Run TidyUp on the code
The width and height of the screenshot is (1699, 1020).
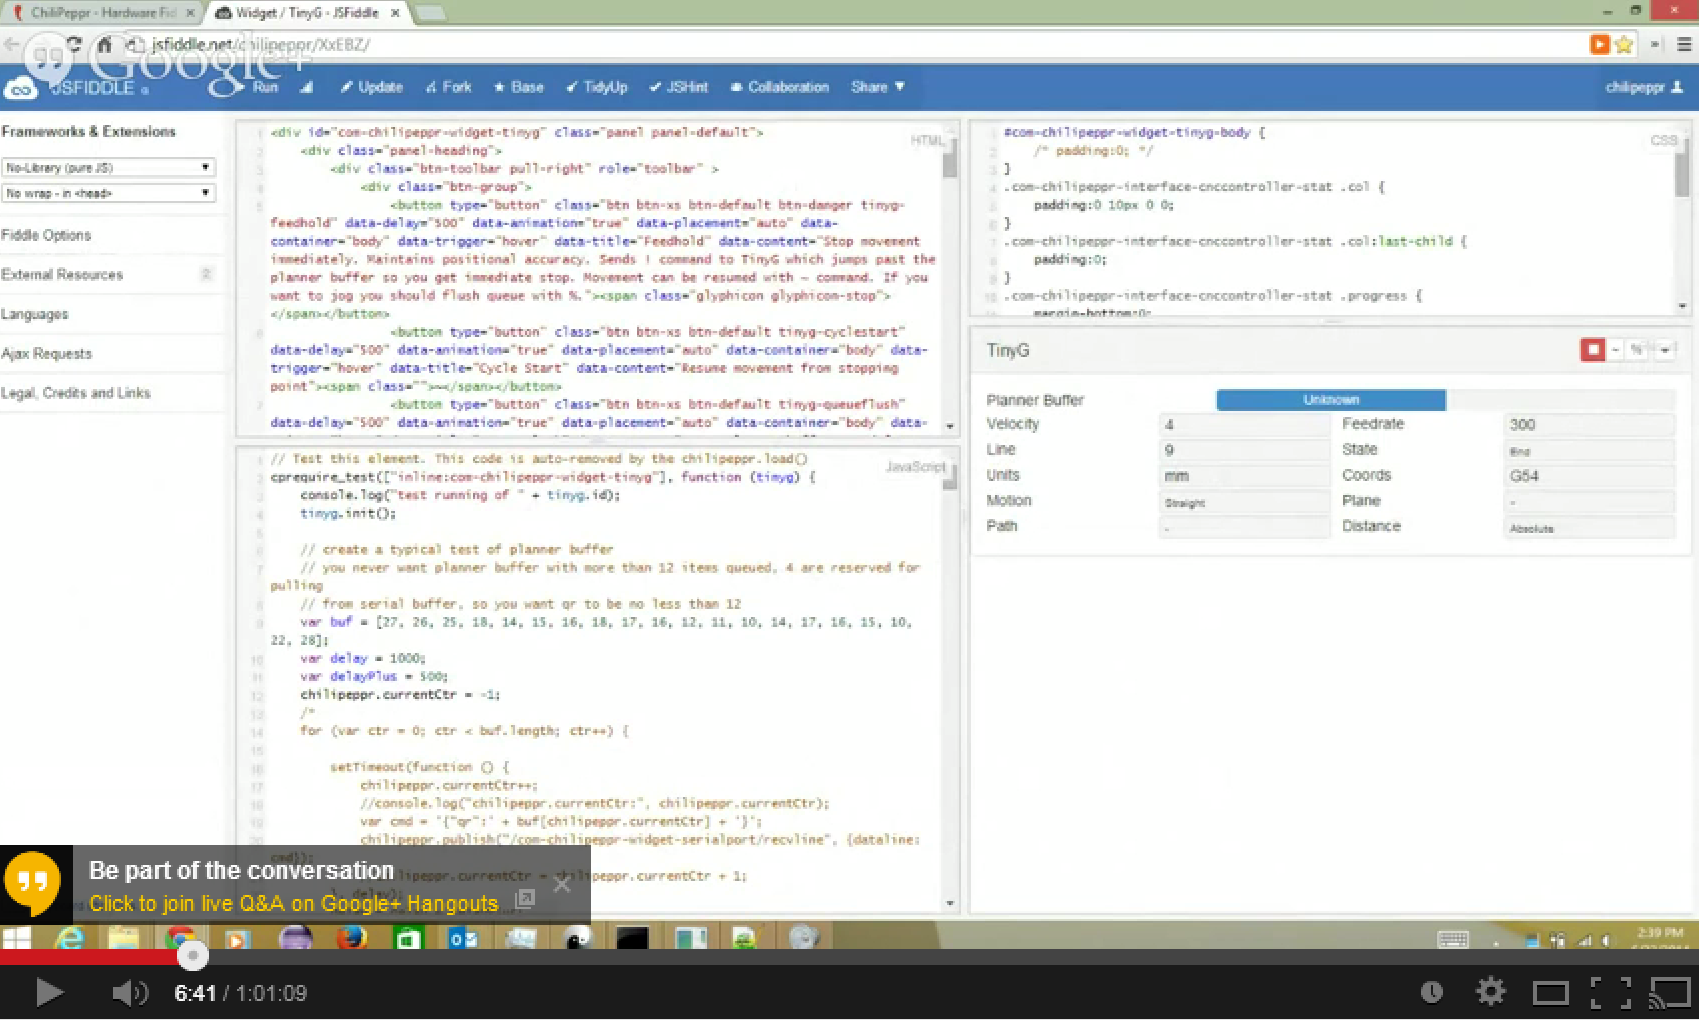(x=597, y=87)
